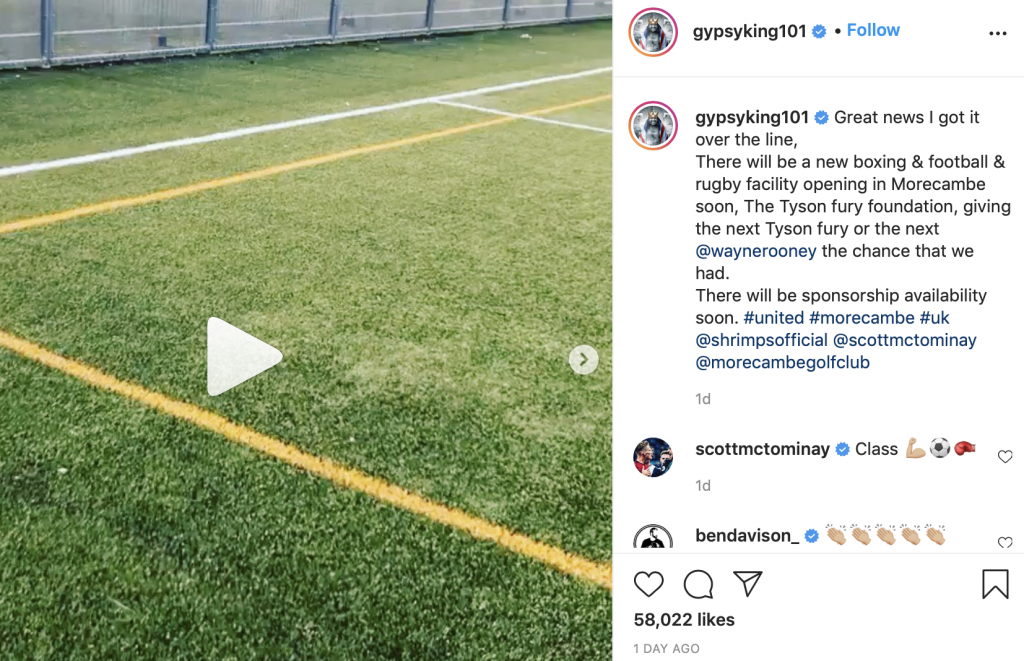Image resolution: width=1024 pixels, height=661 pixels.
Task: Open bendavison_ username link
Action: pyautogui.click(x=747, y=536)
